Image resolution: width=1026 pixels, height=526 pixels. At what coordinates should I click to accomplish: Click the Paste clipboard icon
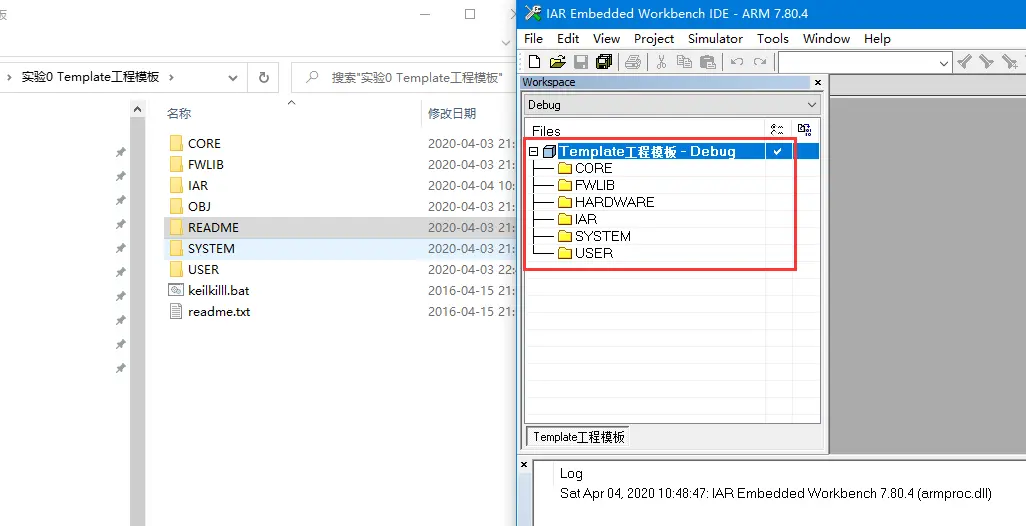pos(707,62)
